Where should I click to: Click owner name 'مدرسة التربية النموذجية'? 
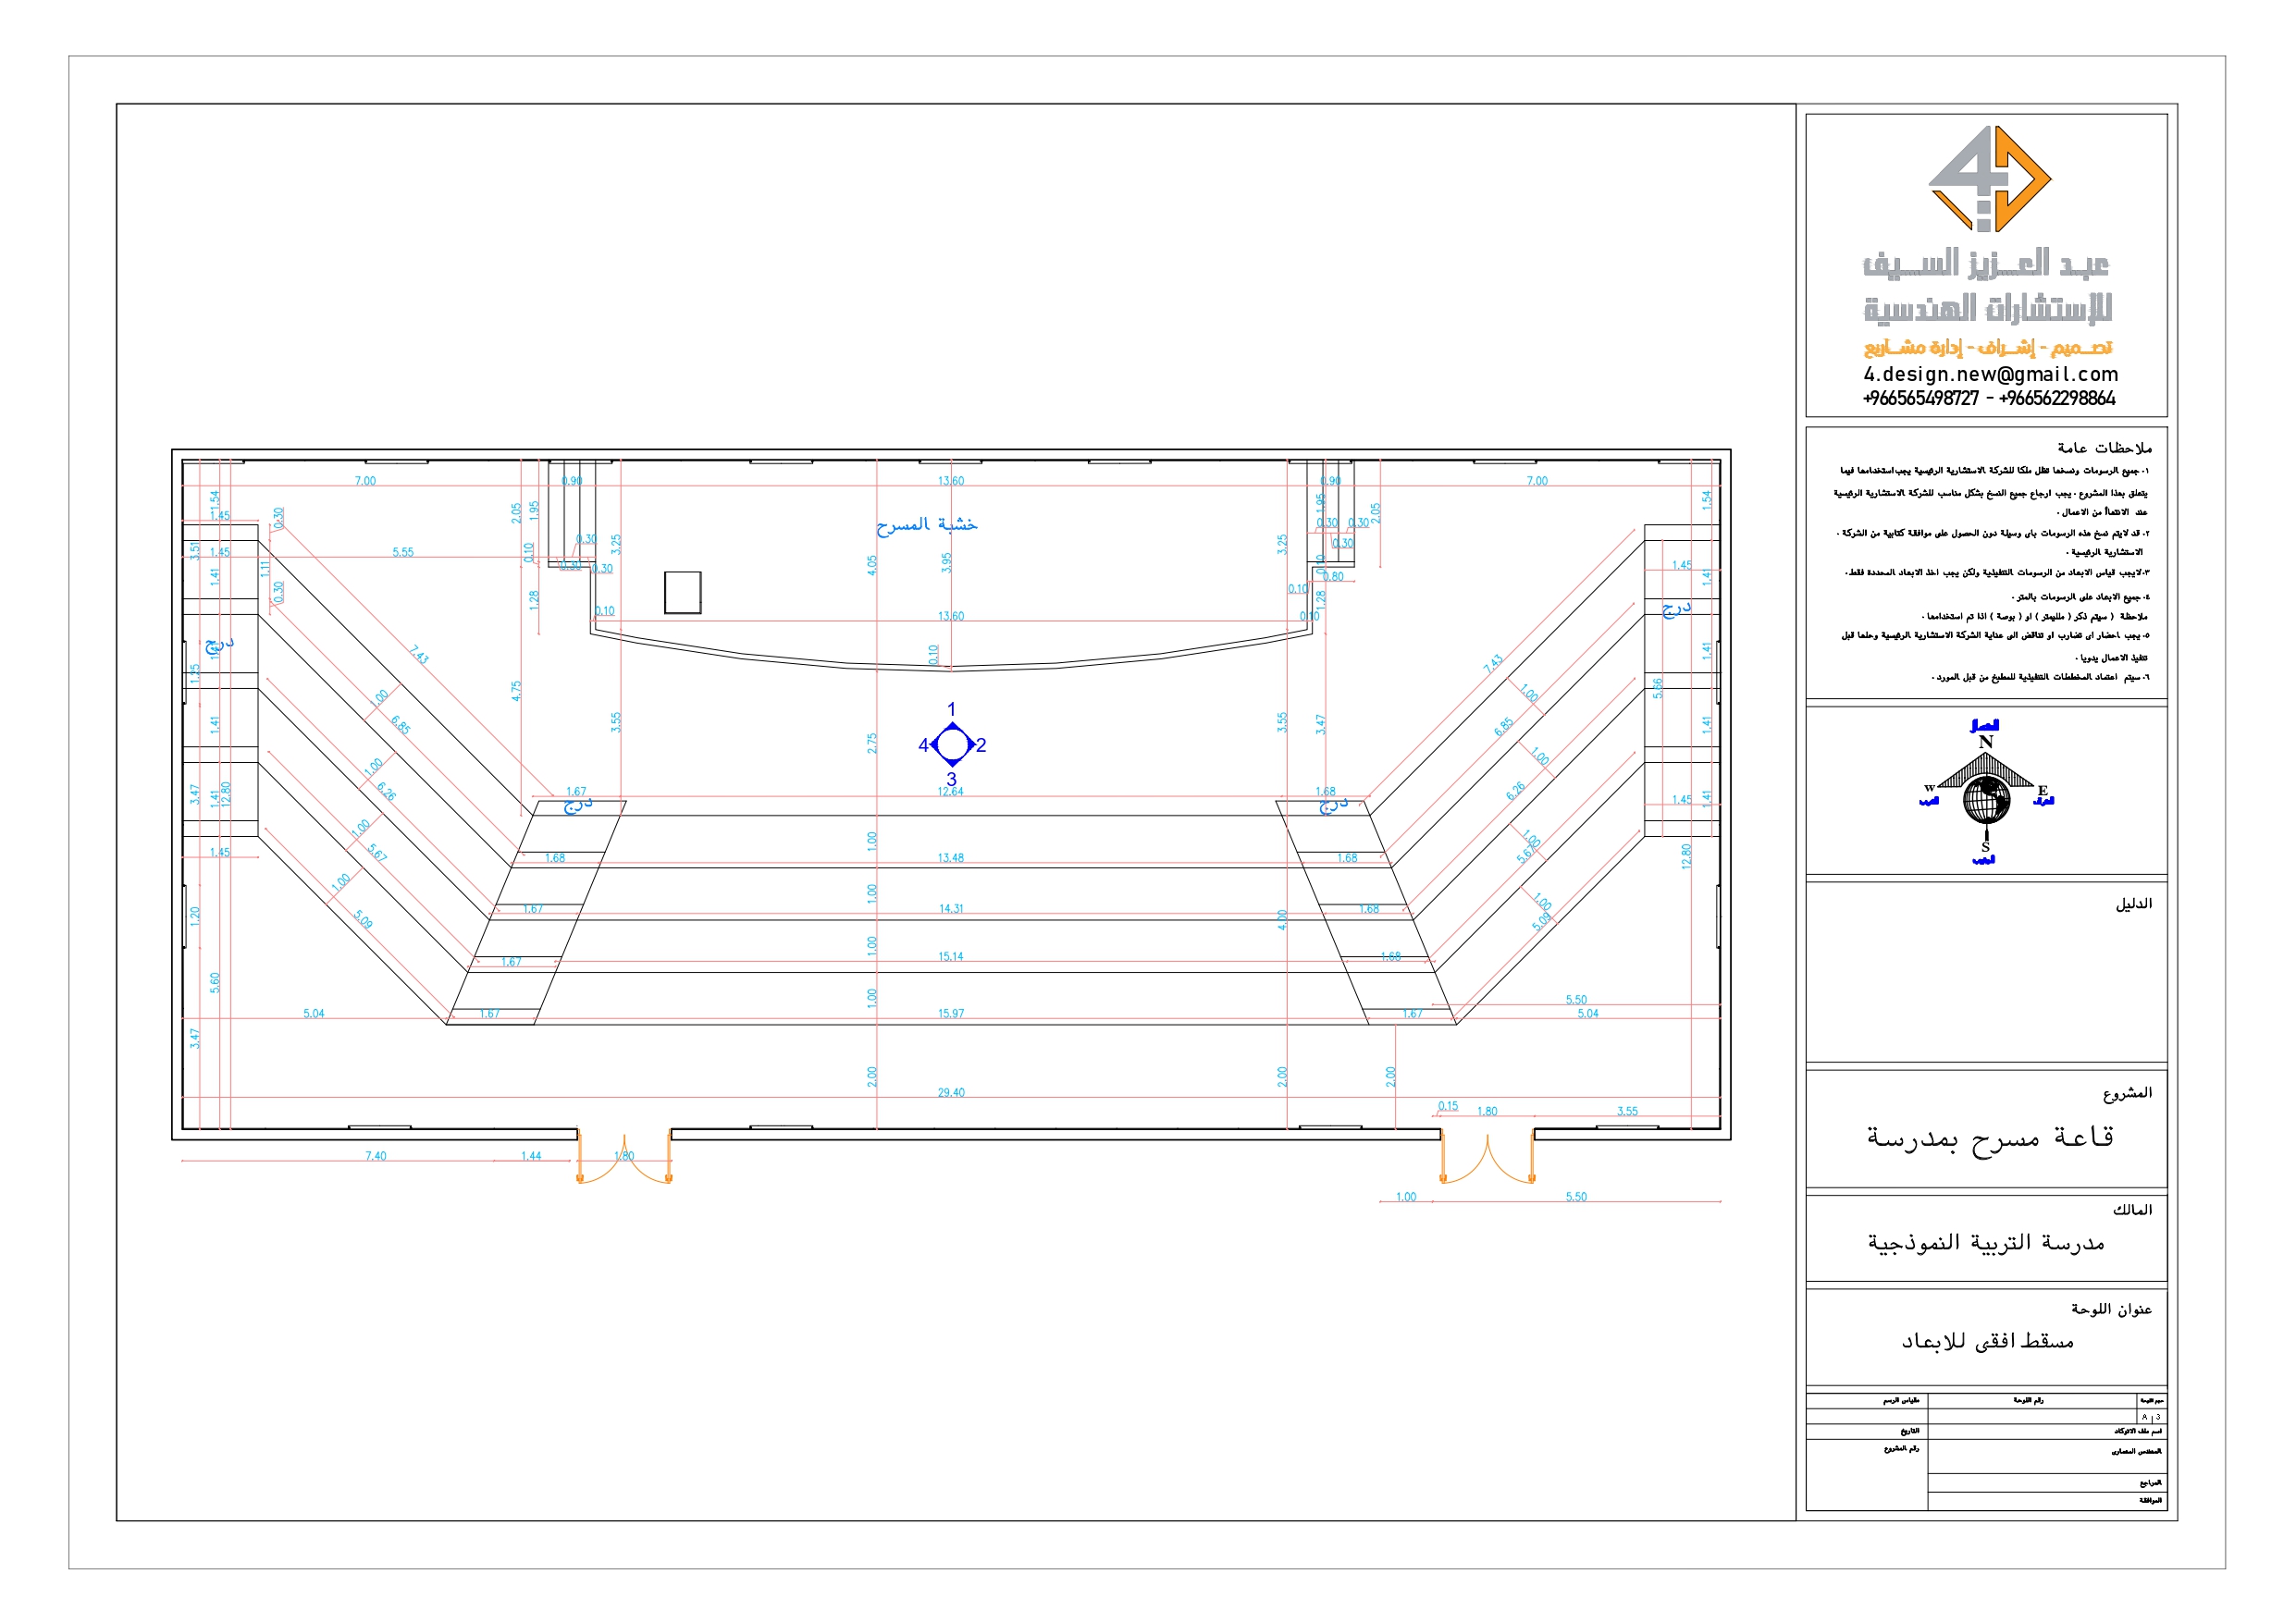point(1986,1243)
